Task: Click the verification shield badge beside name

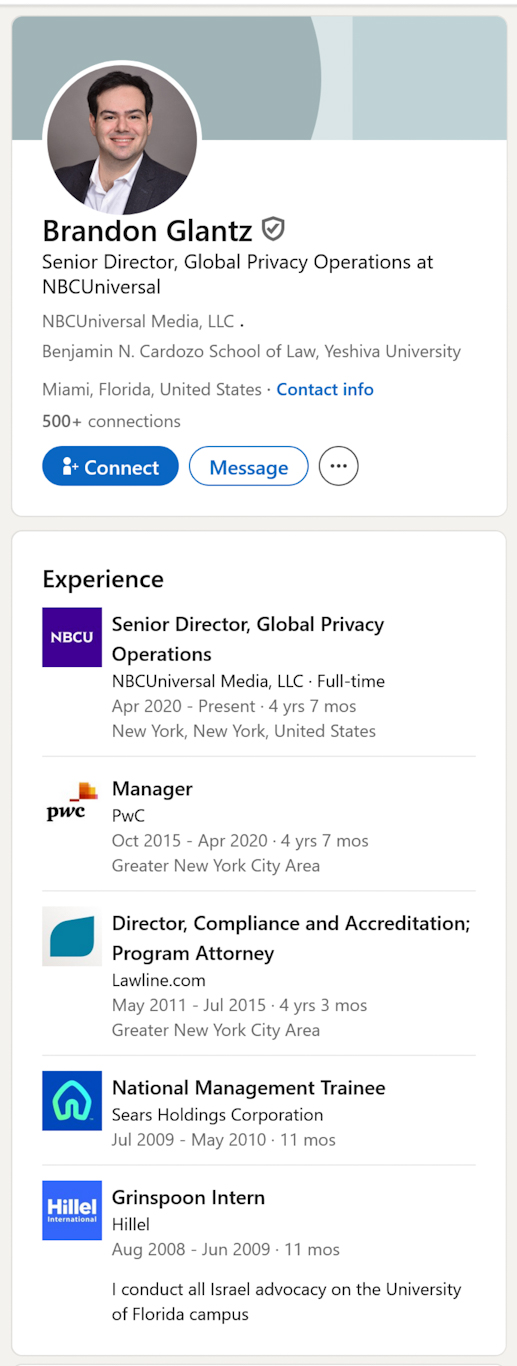Action: pyautogui.click(x=273, y=230)
